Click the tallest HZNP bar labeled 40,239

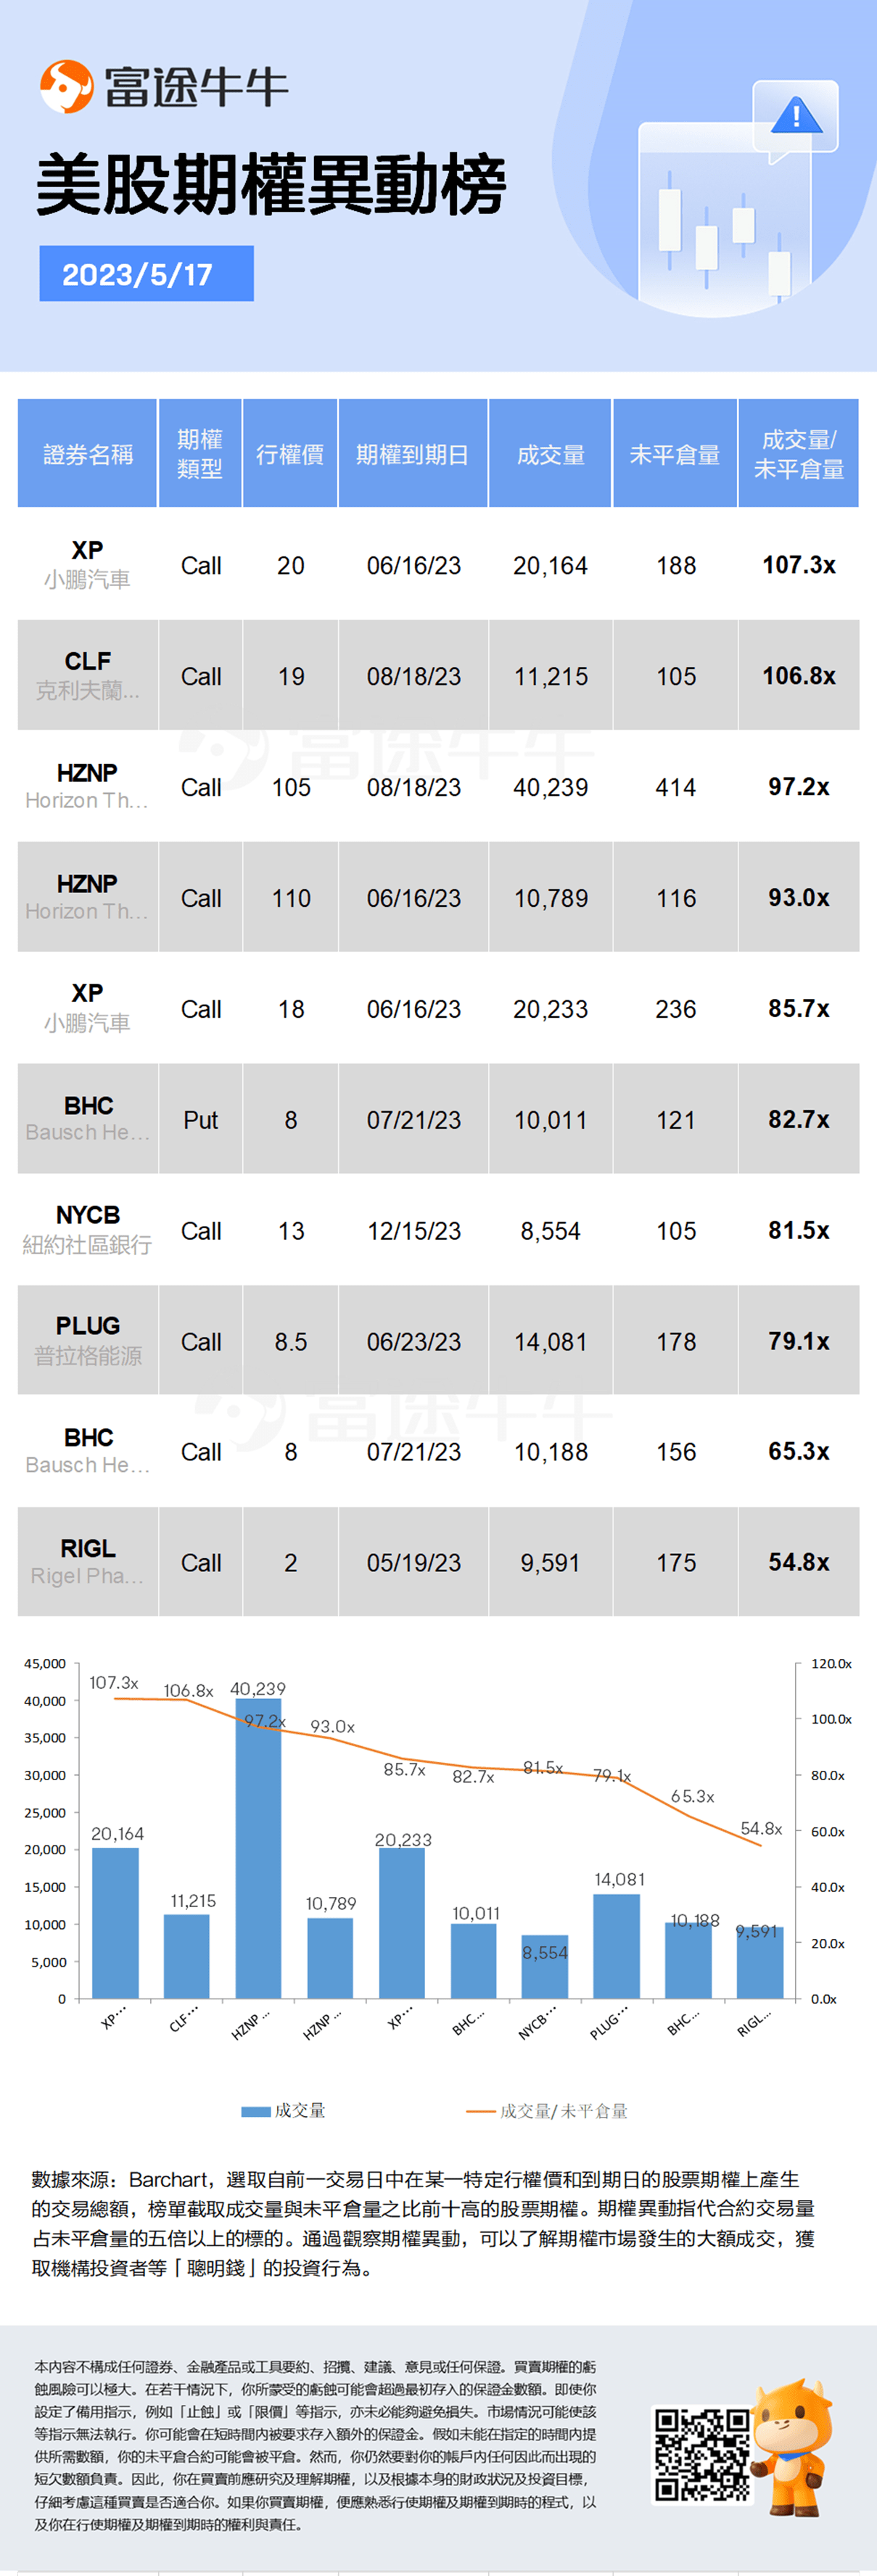[258, 1850]
